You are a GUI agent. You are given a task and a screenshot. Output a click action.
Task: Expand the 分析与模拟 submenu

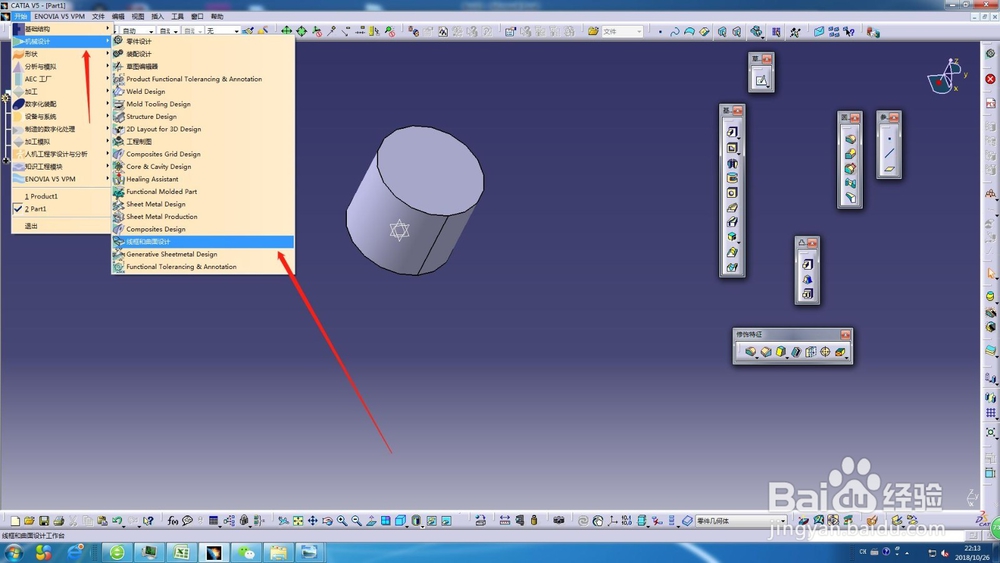tap(62, 66)
